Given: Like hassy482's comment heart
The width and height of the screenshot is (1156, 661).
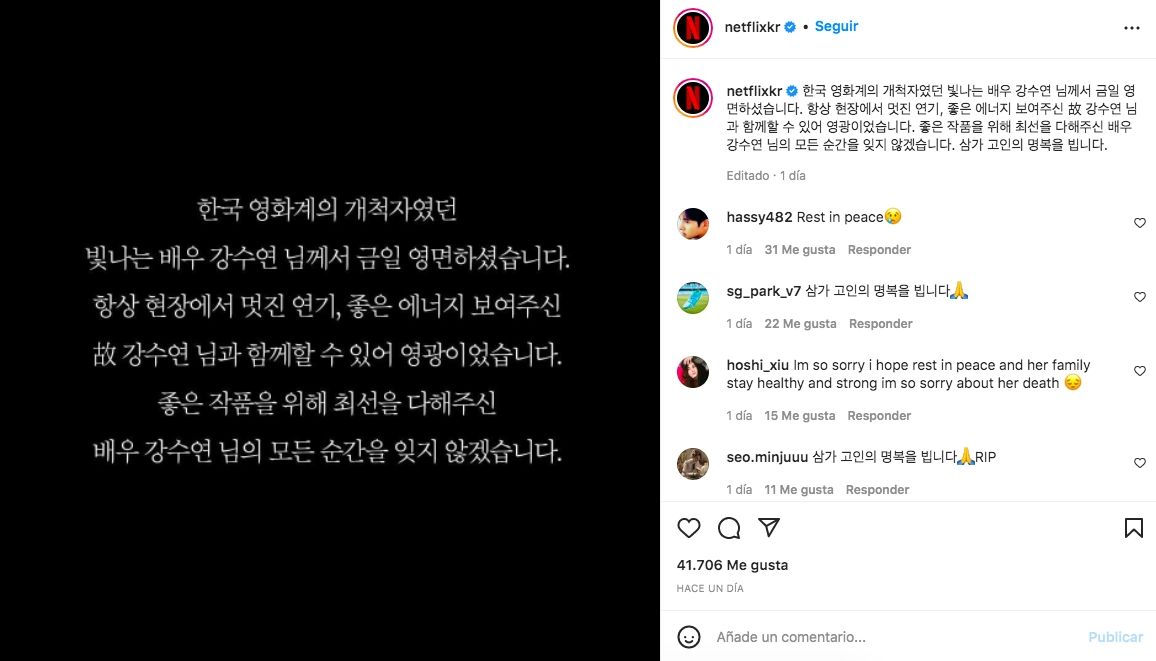Looking at the screenshot, I should pos(1140,223).
